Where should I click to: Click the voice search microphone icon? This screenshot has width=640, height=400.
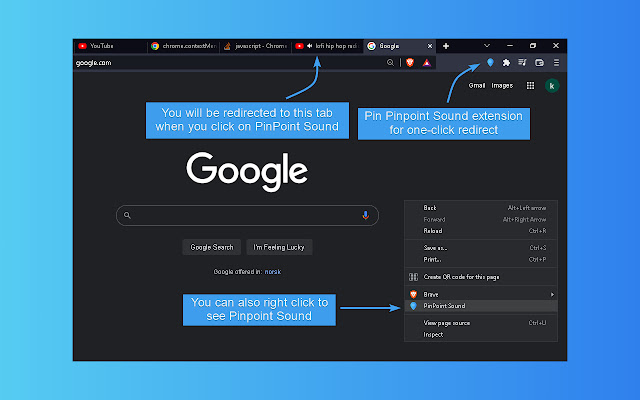[x=365, y=215]
